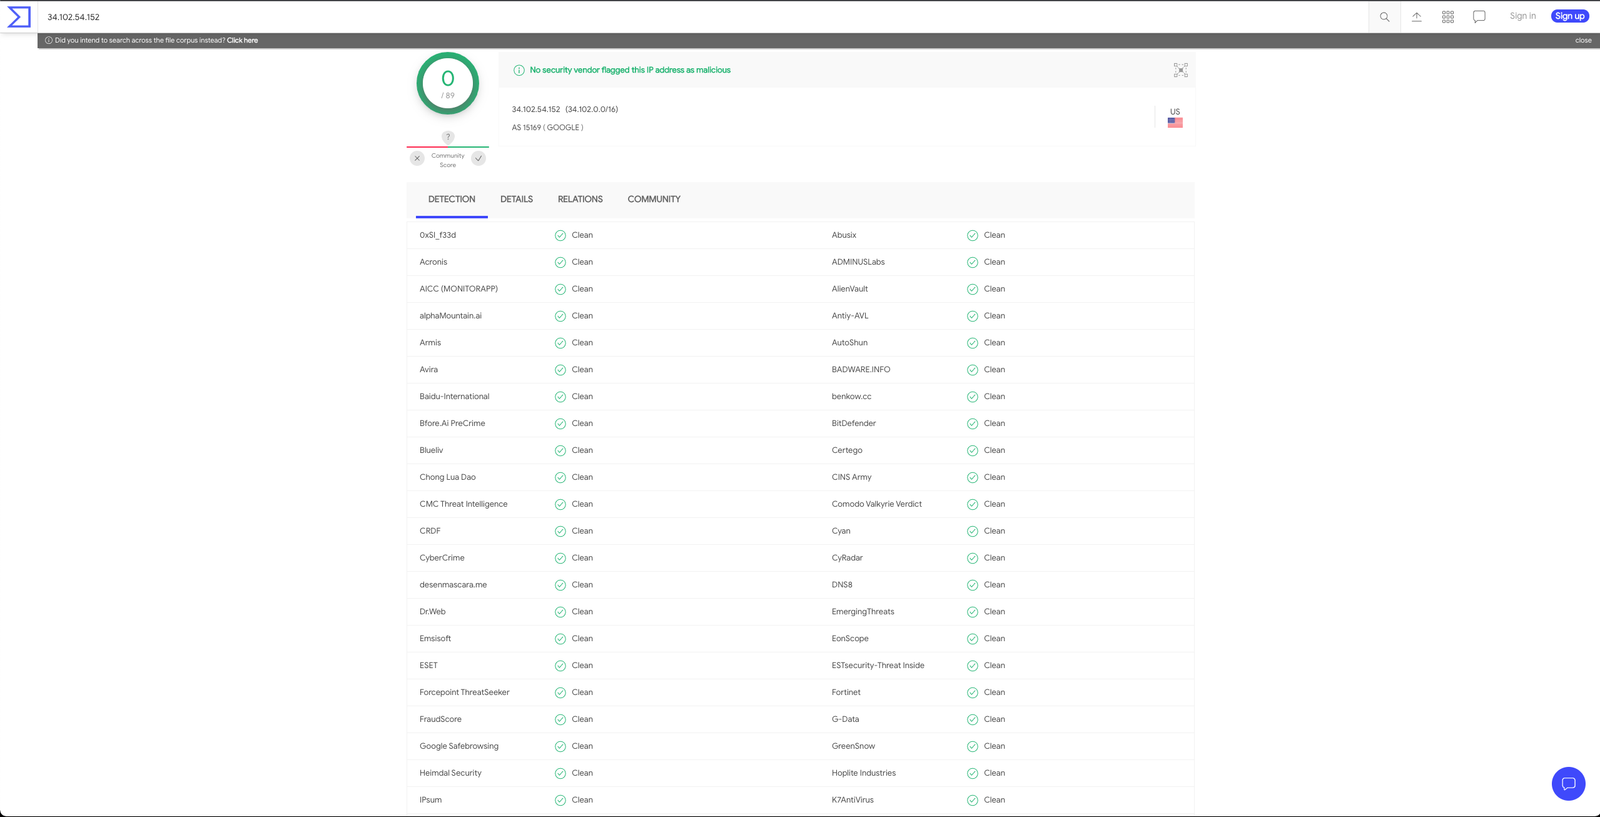Click the Clean result for DNS8
The height and width of the screenshot is (817, 1600).
[x=994, y=585]
